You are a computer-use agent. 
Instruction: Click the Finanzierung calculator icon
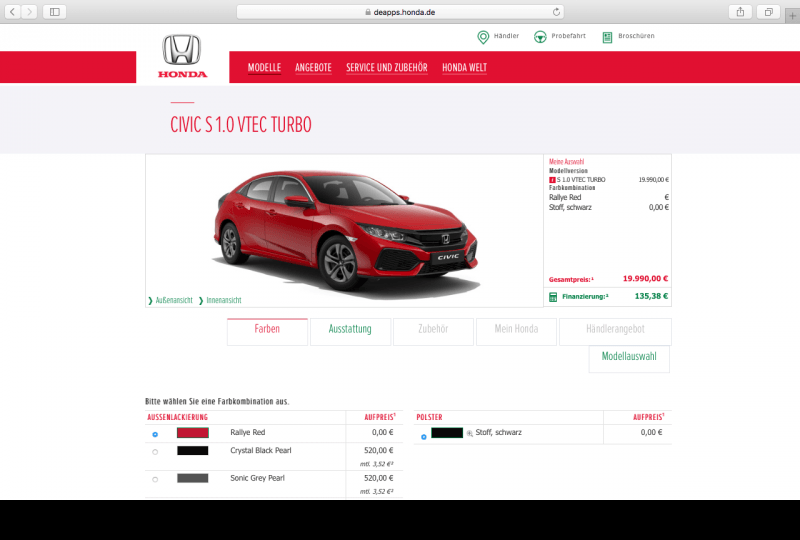(x=553, y=297)
